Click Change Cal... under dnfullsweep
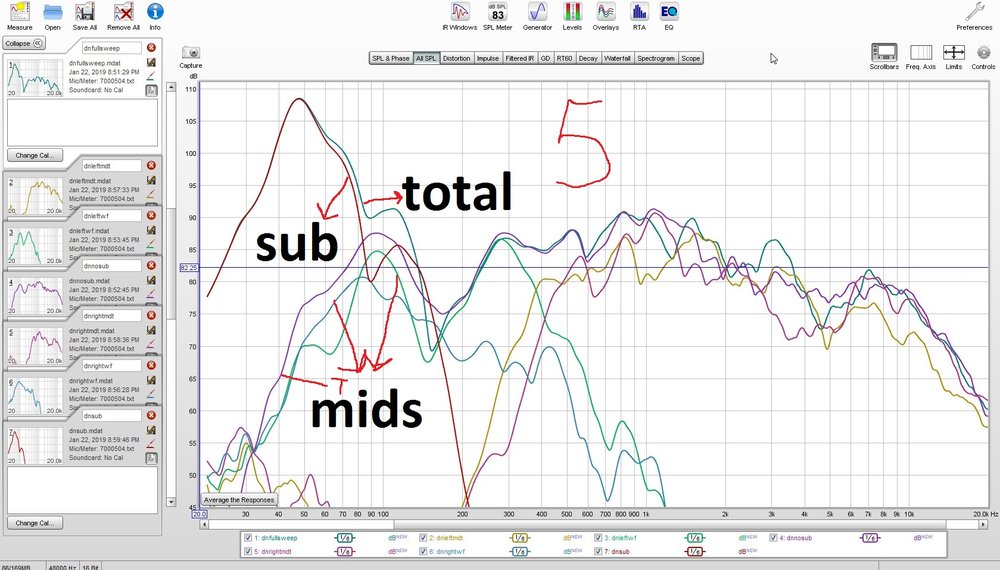The height and width of the screenshot is (570, 1000). [35, 155]
